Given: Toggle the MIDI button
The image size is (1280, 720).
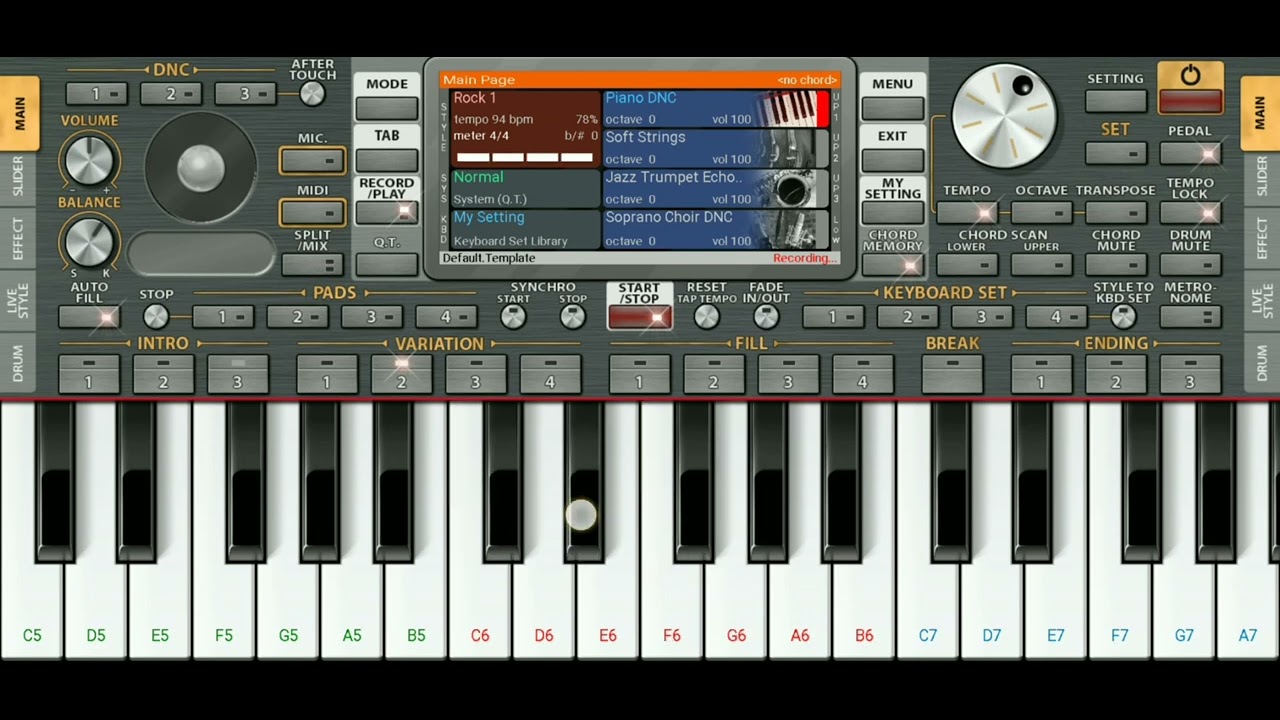Looking at the screenshot, I should (313, 212).
